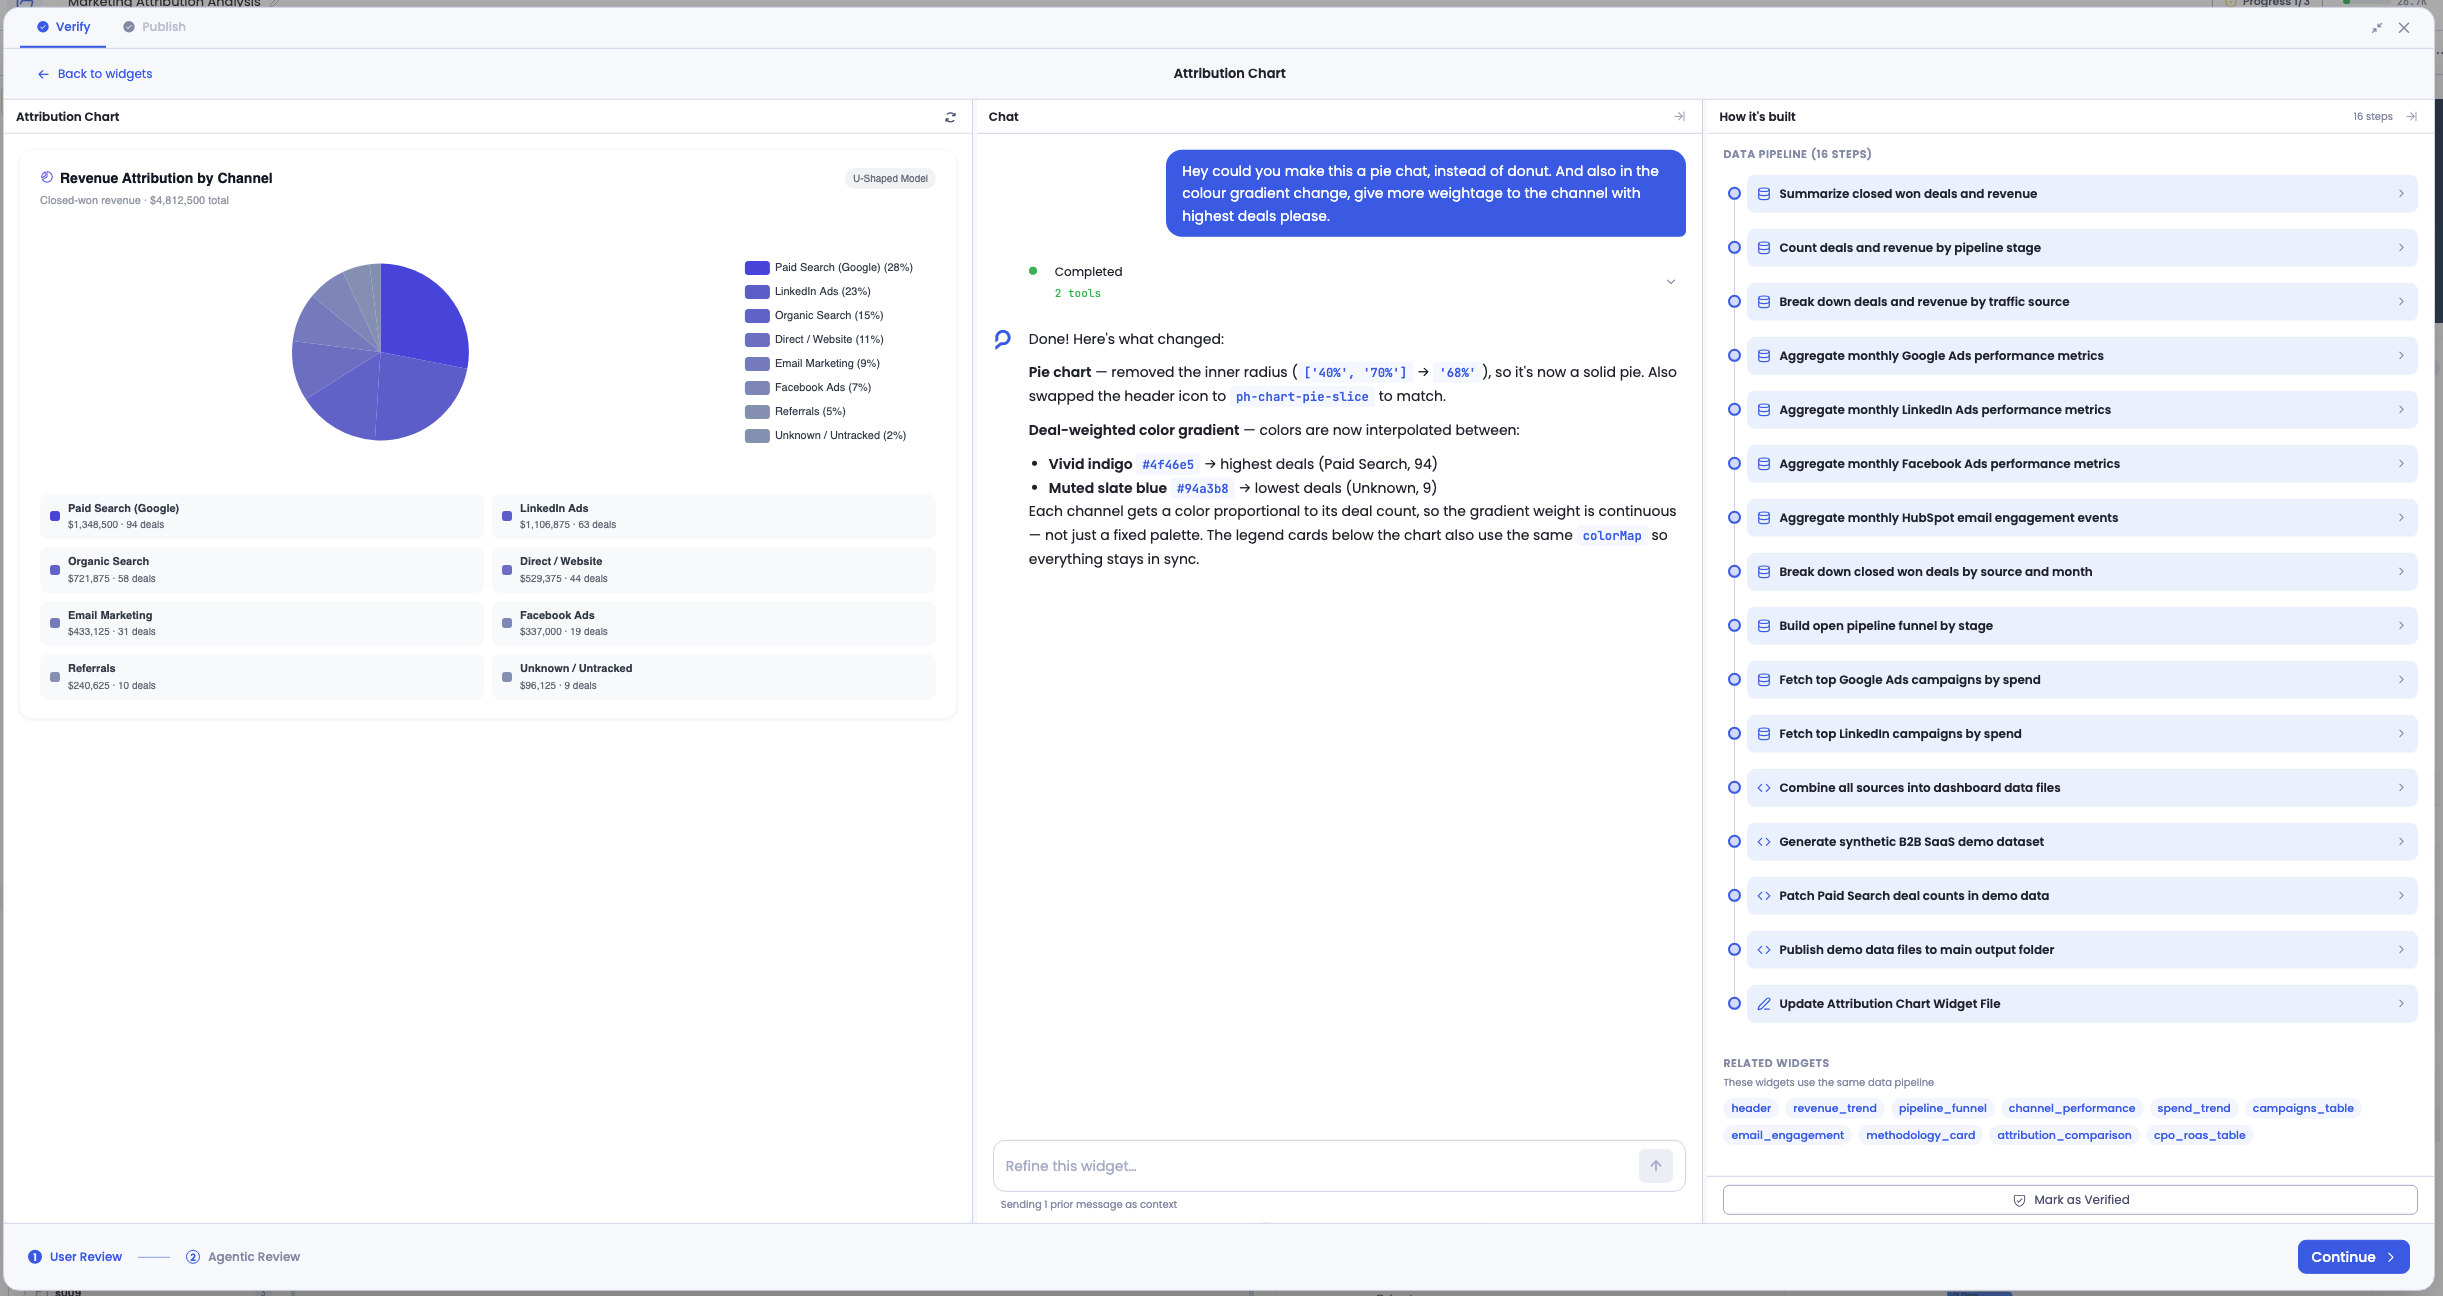Select the User Review step
Viewport: 2443px width, 1296px height.
[x=75, y=1257]
